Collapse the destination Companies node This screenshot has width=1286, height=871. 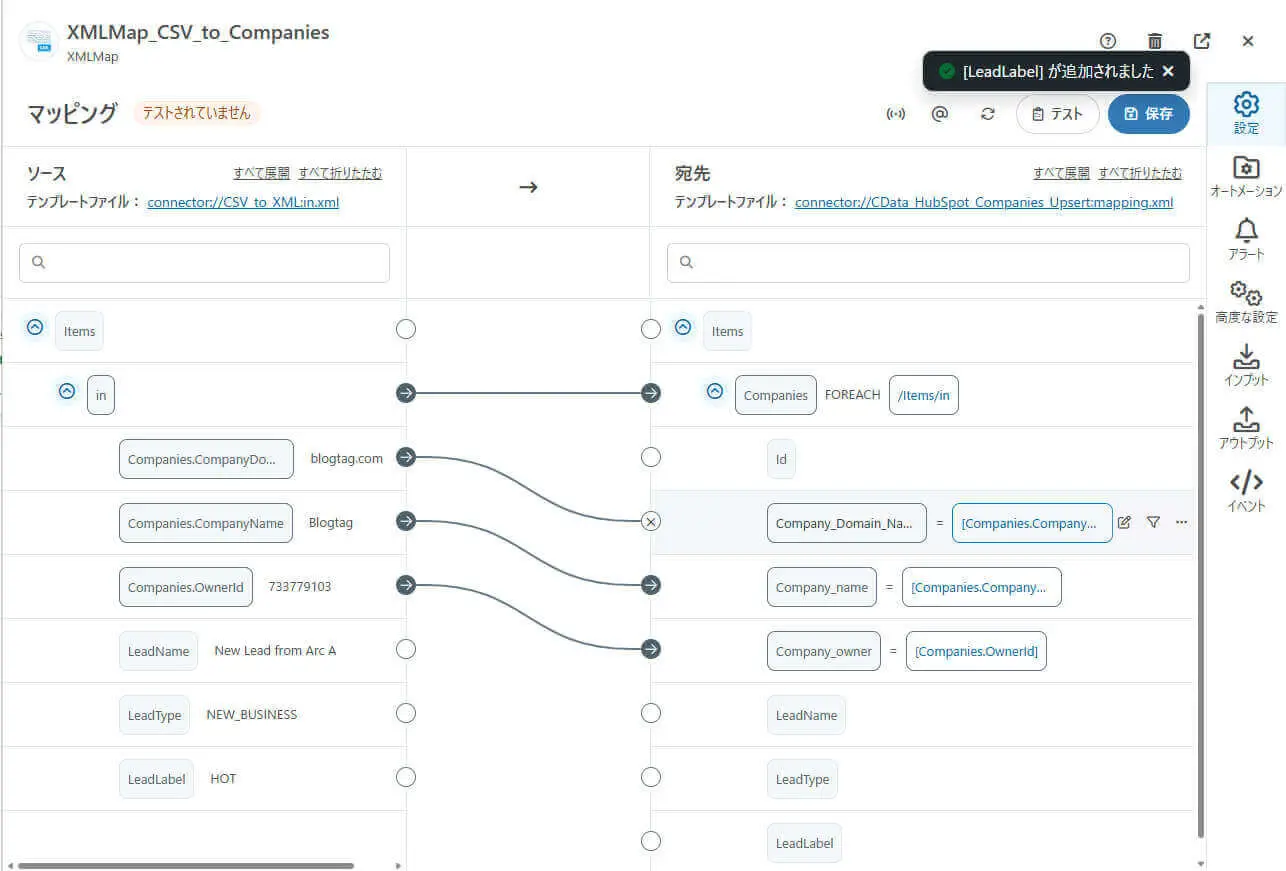[x=715, y=392]
